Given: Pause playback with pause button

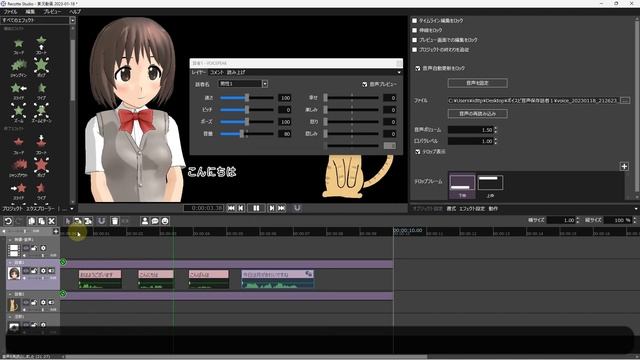Looking at the screenshot, I should coord(256,208).
